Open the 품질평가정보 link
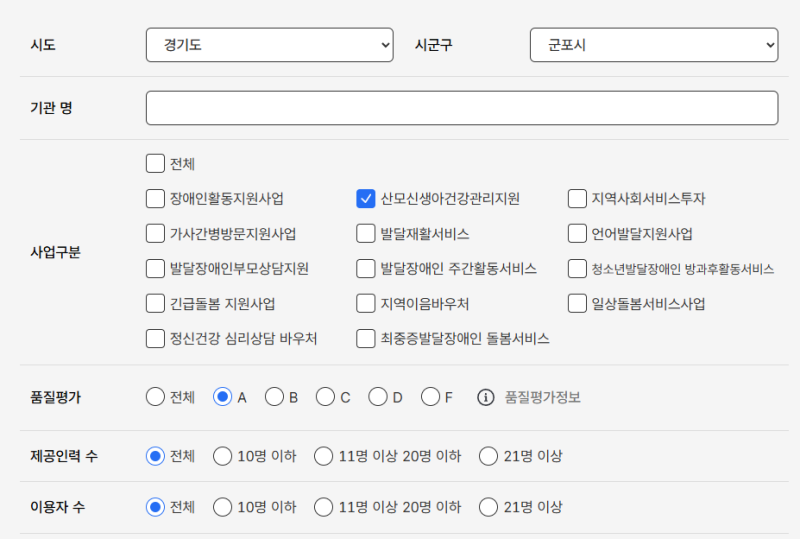This screenshot has width=800, height=539. [542, 397]
